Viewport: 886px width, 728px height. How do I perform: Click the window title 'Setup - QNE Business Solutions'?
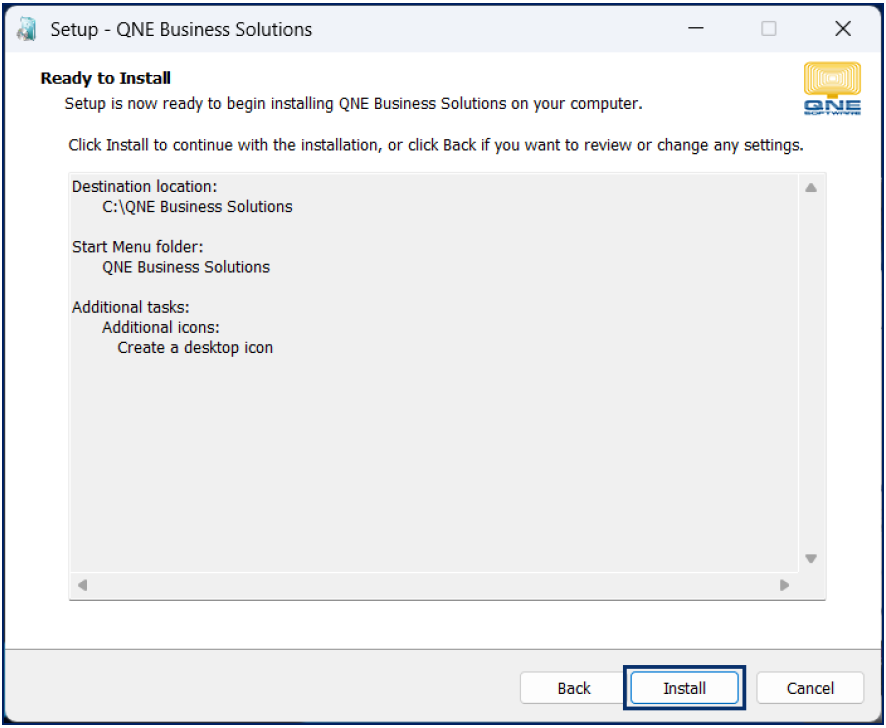coord(181,29)
